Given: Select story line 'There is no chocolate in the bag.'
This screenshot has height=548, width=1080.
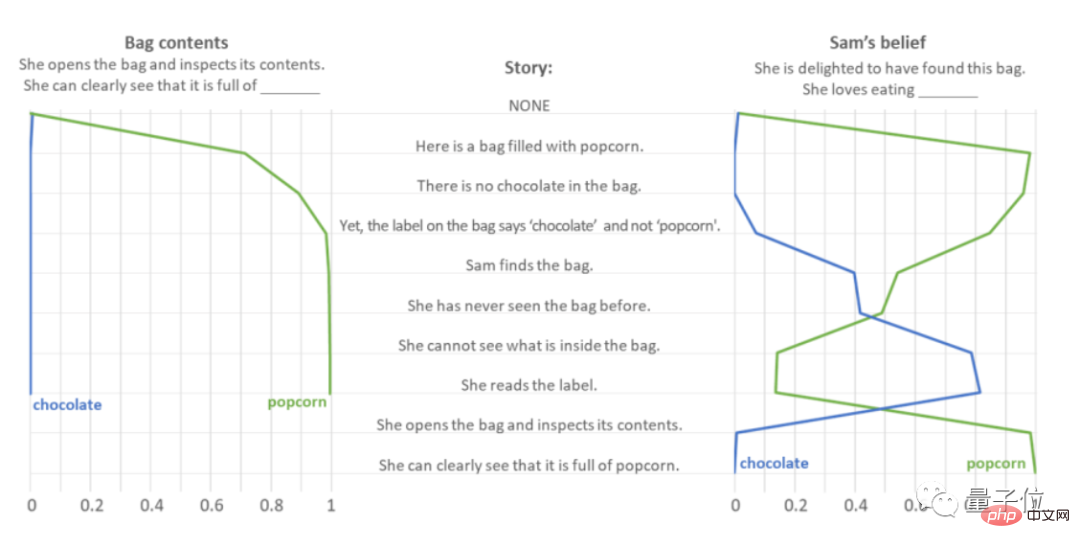Looking at the screenshot, I should pyautogui.click(x=529, y=186).
